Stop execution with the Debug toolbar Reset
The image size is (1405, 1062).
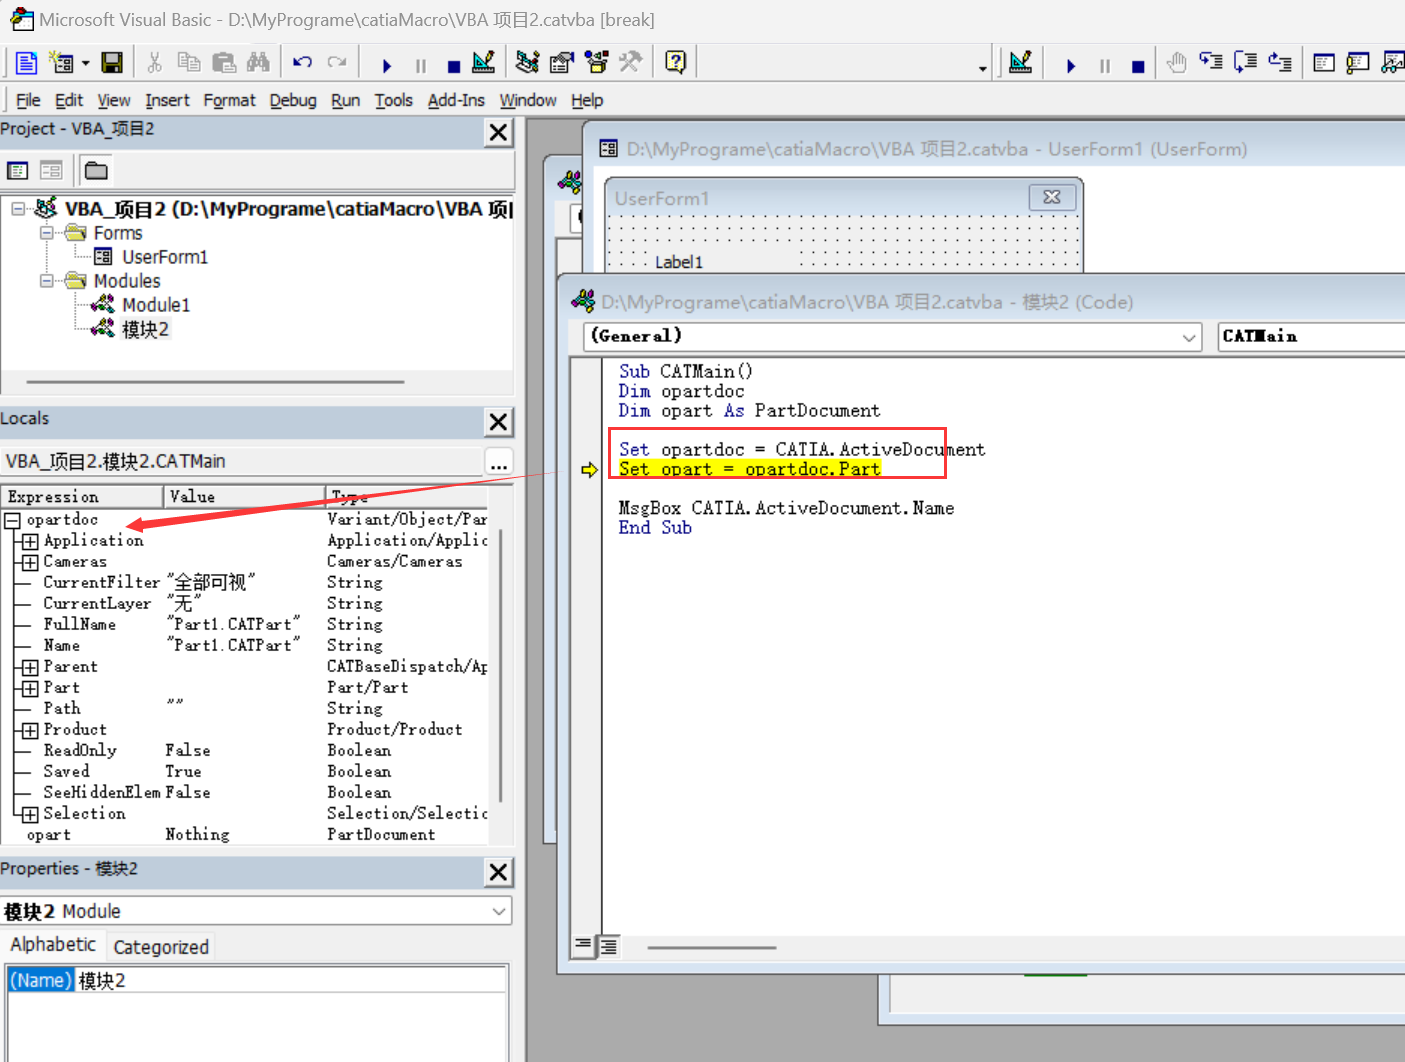point(1138,65)
